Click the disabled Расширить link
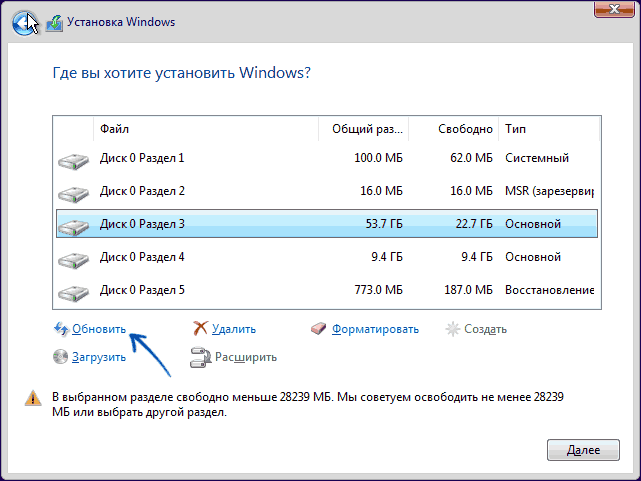This screenshot has width=641, height=481. click(246, 357)
